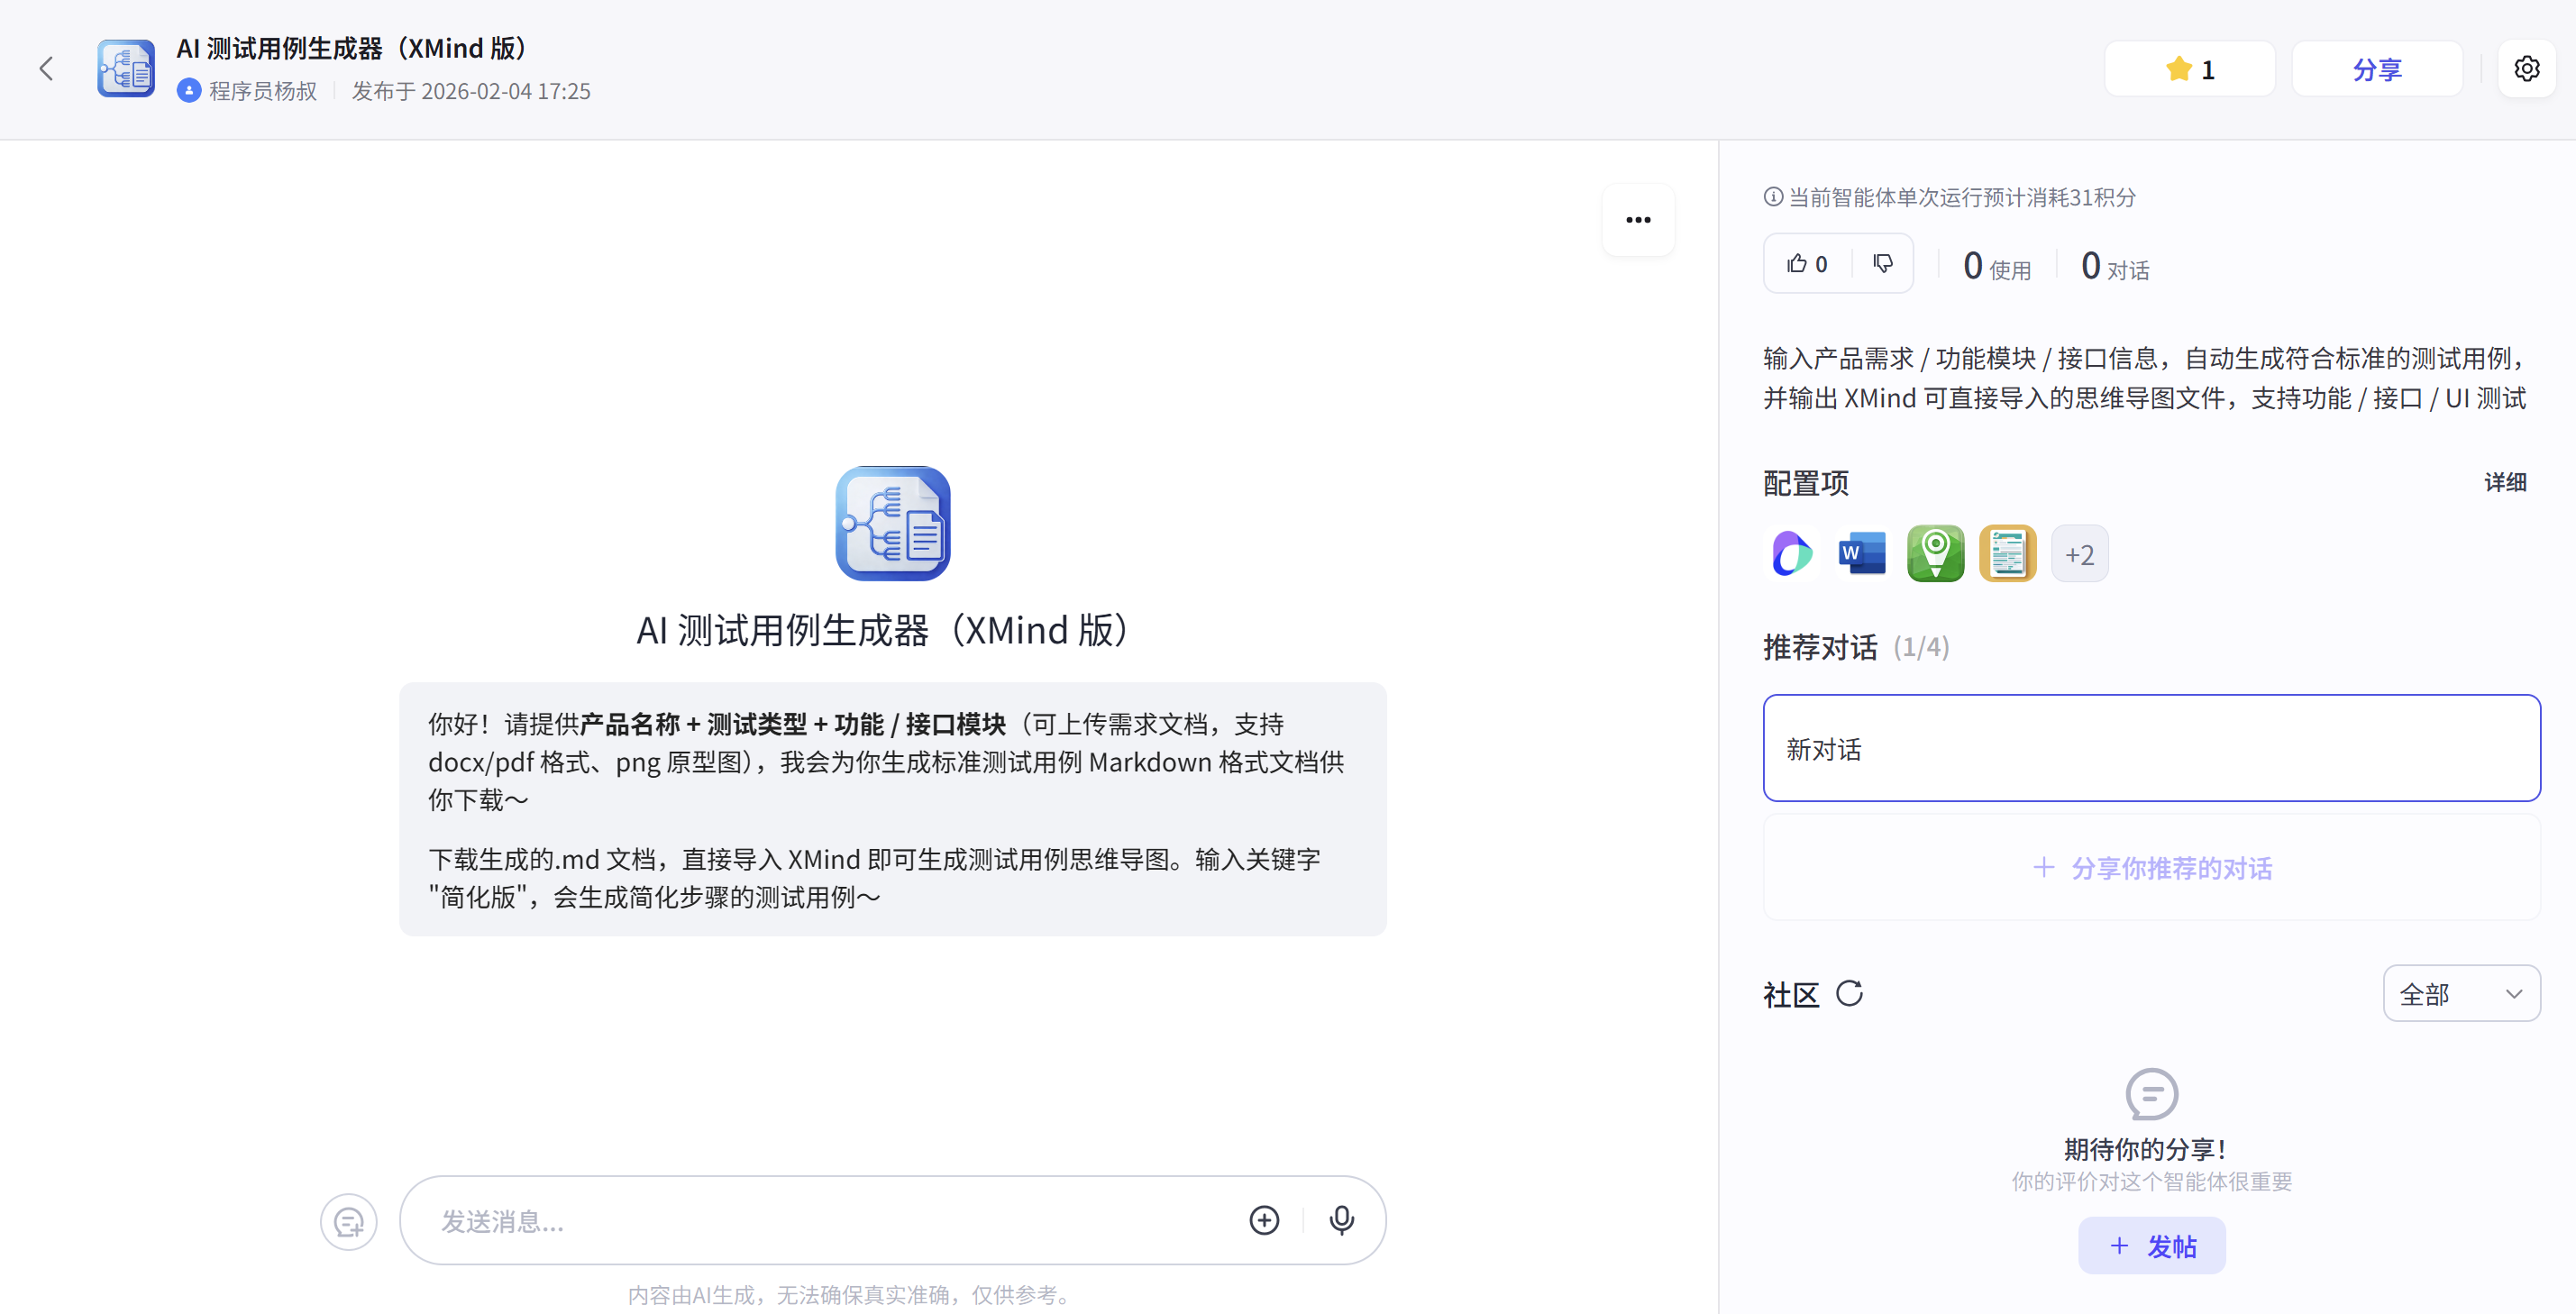2576x1314 pixels.
Task: Go back using the left arrow
Action: pos(46,68)
